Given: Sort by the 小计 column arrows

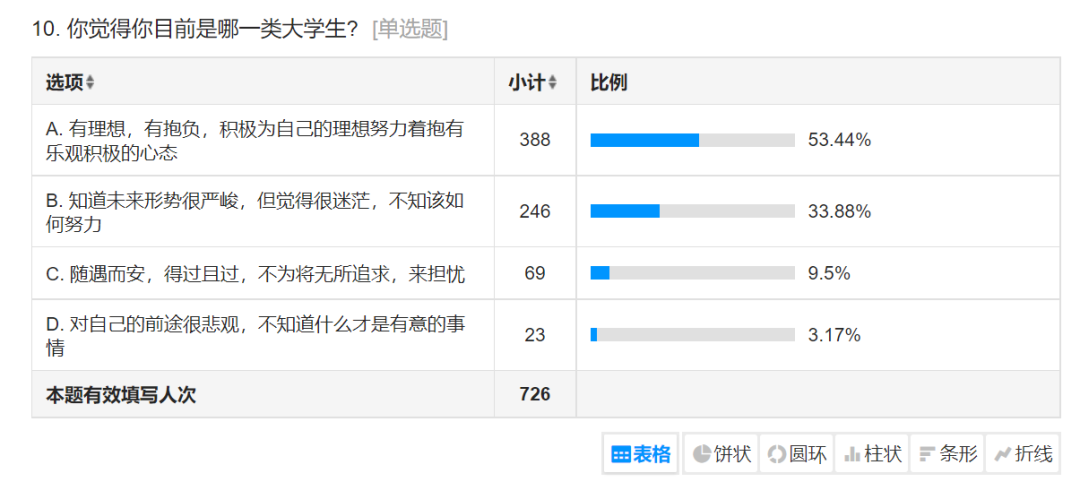Looking at the screenshot, I should [x=552, y=83].
